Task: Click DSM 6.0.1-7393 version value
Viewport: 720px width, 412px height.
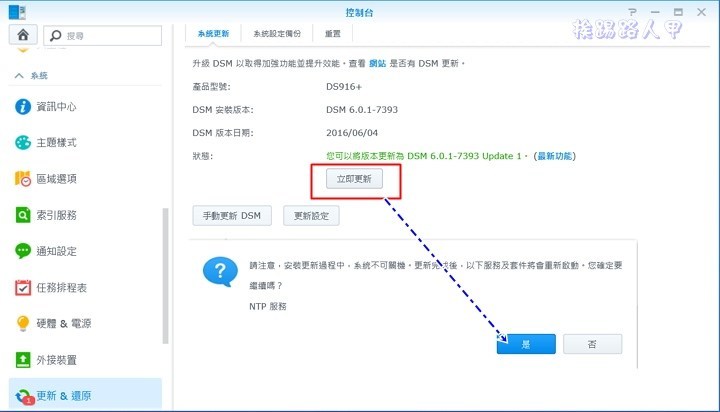Action: [x=362, y=110]
